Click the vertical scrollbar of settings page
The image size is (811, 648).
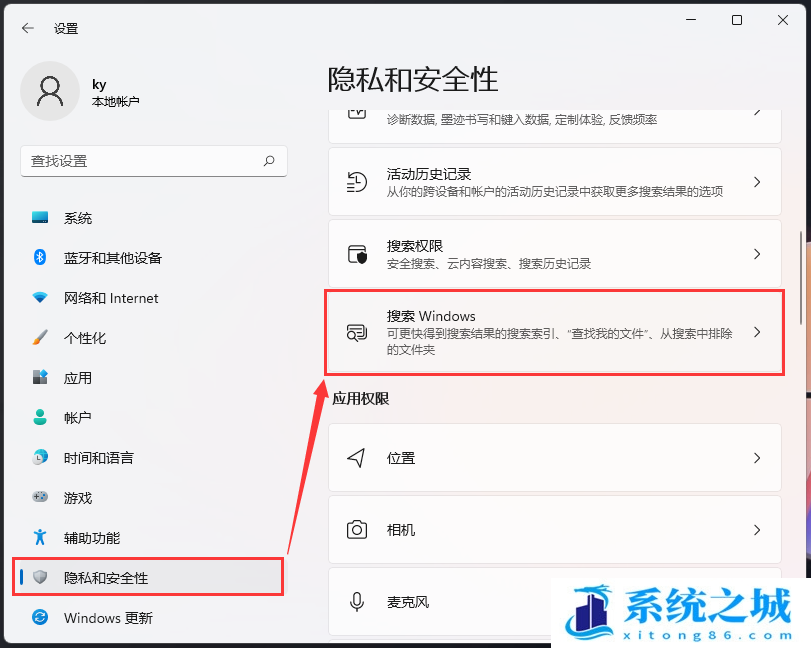pyautogui.click(x=801, y=278)
